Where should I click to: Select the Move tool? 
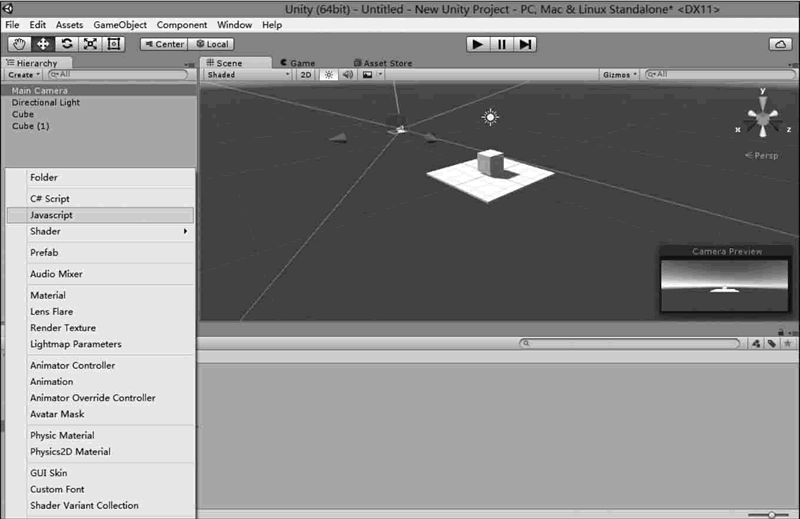43,44
